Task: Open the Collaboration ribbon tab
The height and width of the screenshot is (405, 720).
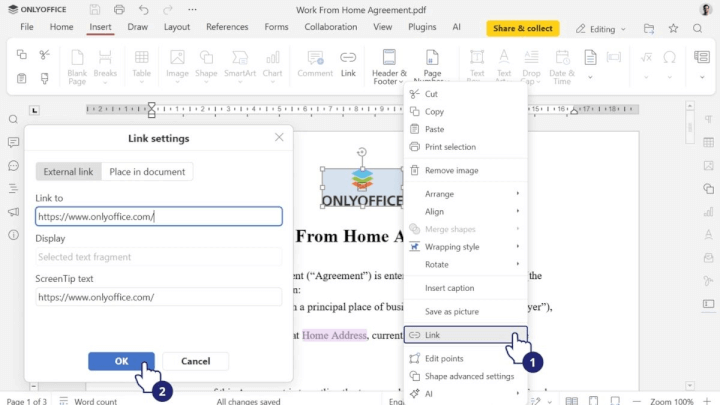Action: 331,27
